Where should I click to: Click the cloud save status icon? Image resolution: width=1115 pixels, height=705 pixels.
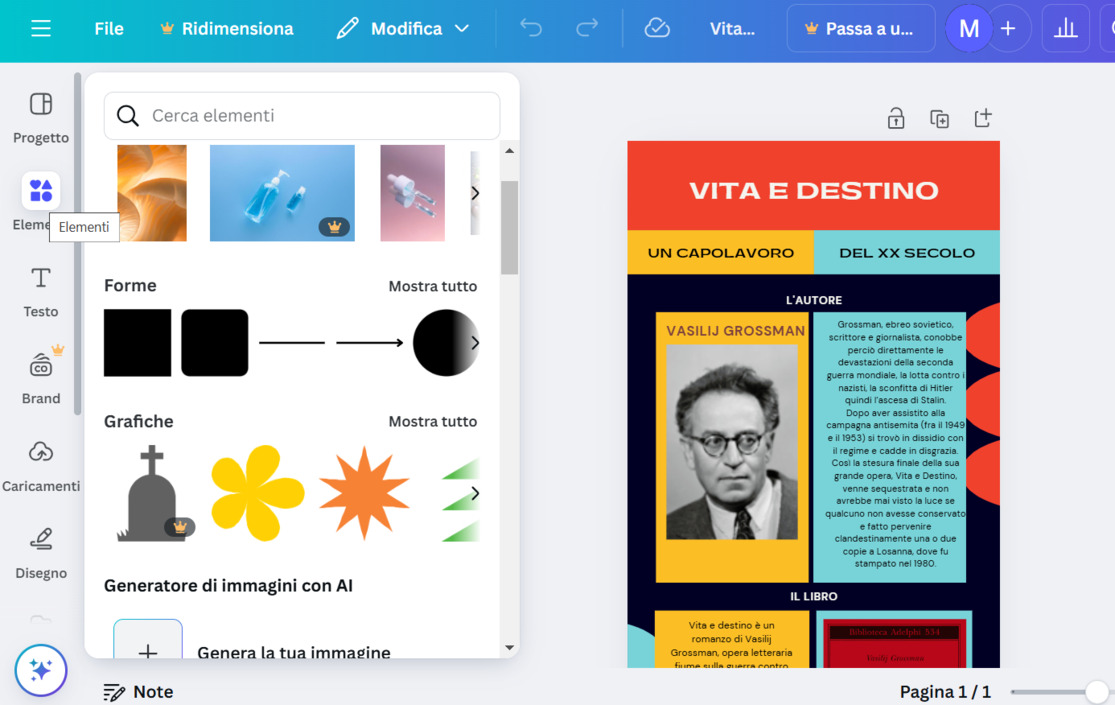pyautogui.click(x=657, y=29)
